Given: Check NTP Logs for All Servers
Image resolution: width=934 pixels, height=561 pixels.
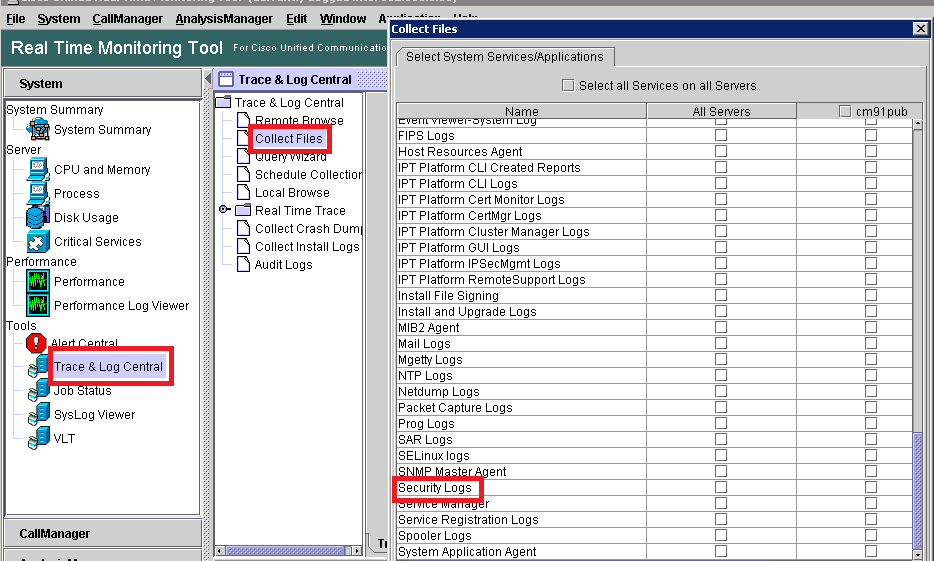Looking at the screenshot, I should pyautogui.click(x=721, y=375).
